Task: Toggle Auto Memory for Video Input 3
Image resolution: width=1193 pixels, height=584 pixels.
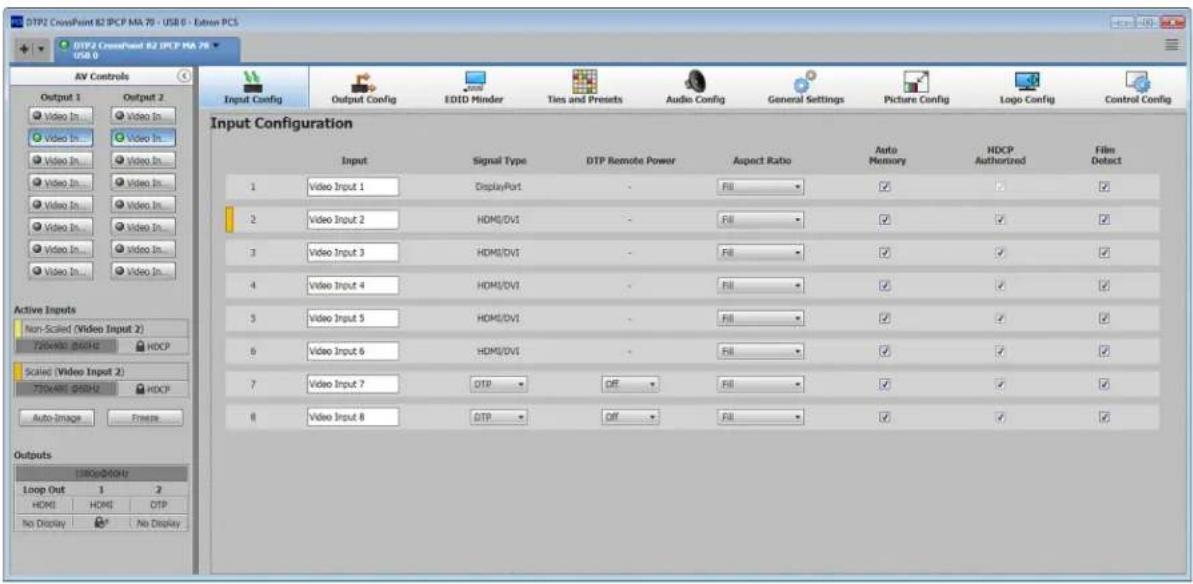Action: 884,252
